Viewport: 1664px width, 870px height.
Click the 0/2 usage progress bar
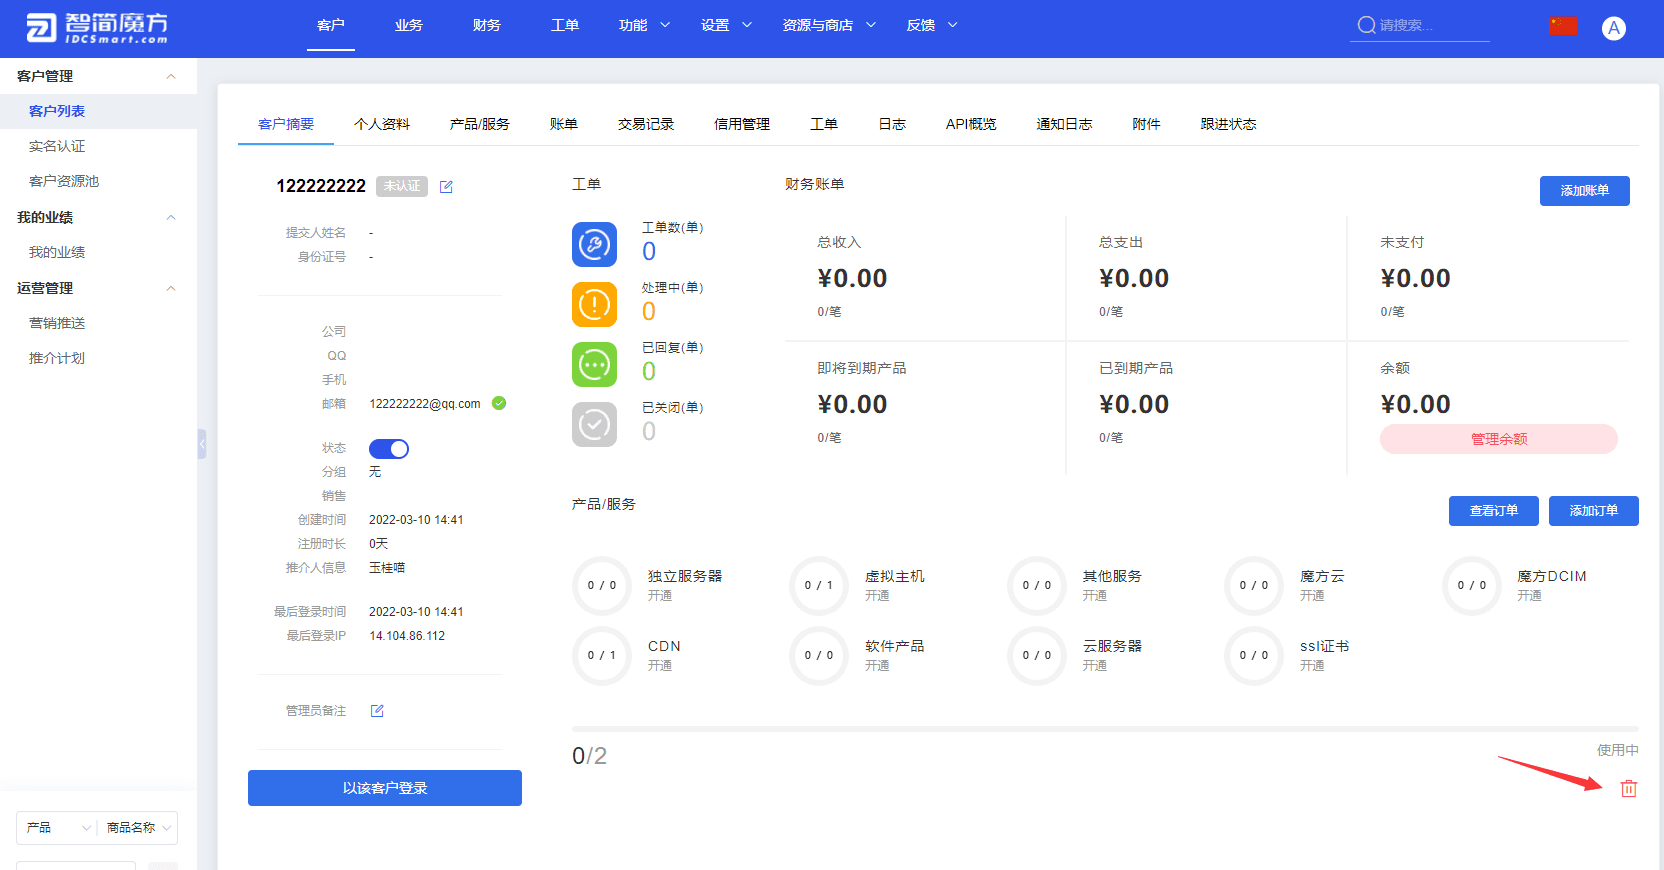tap(1105, 729)
